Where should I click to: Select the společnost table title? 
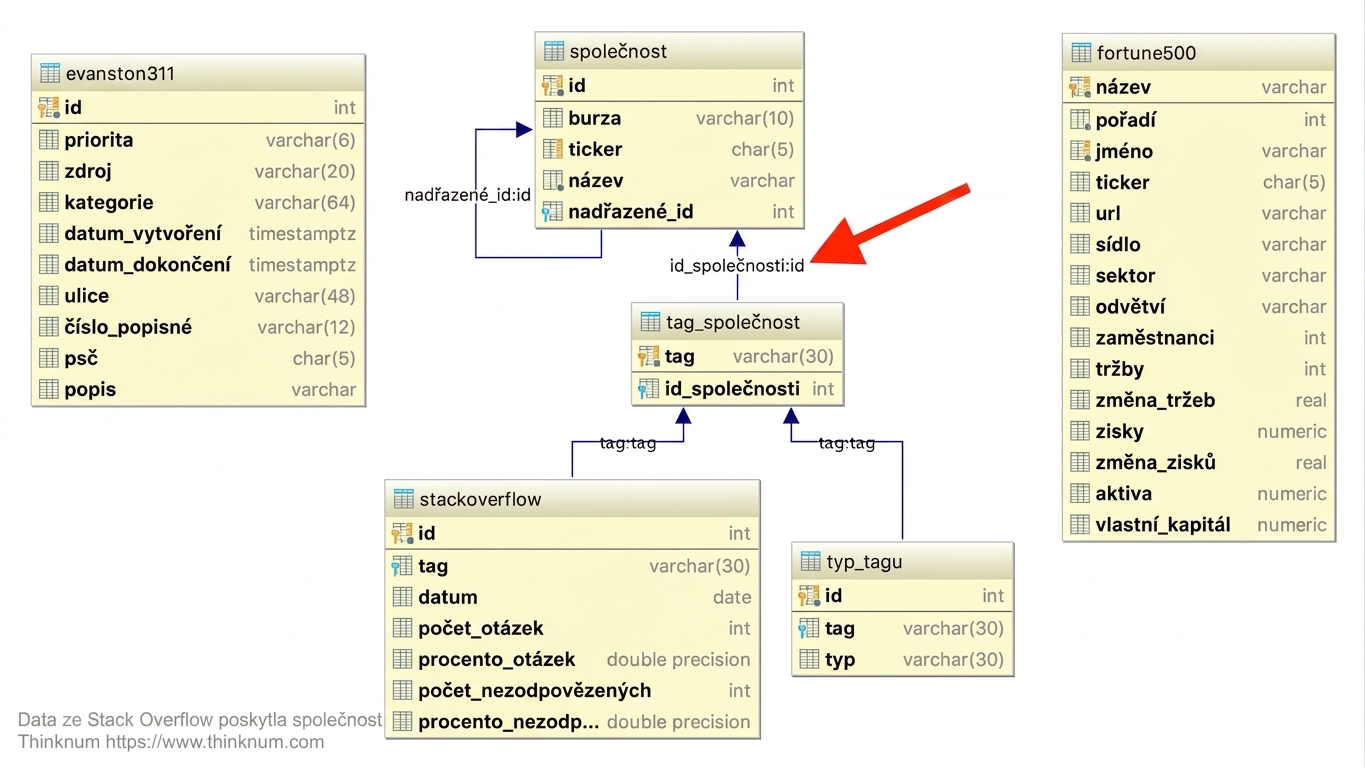coord(618,51)
